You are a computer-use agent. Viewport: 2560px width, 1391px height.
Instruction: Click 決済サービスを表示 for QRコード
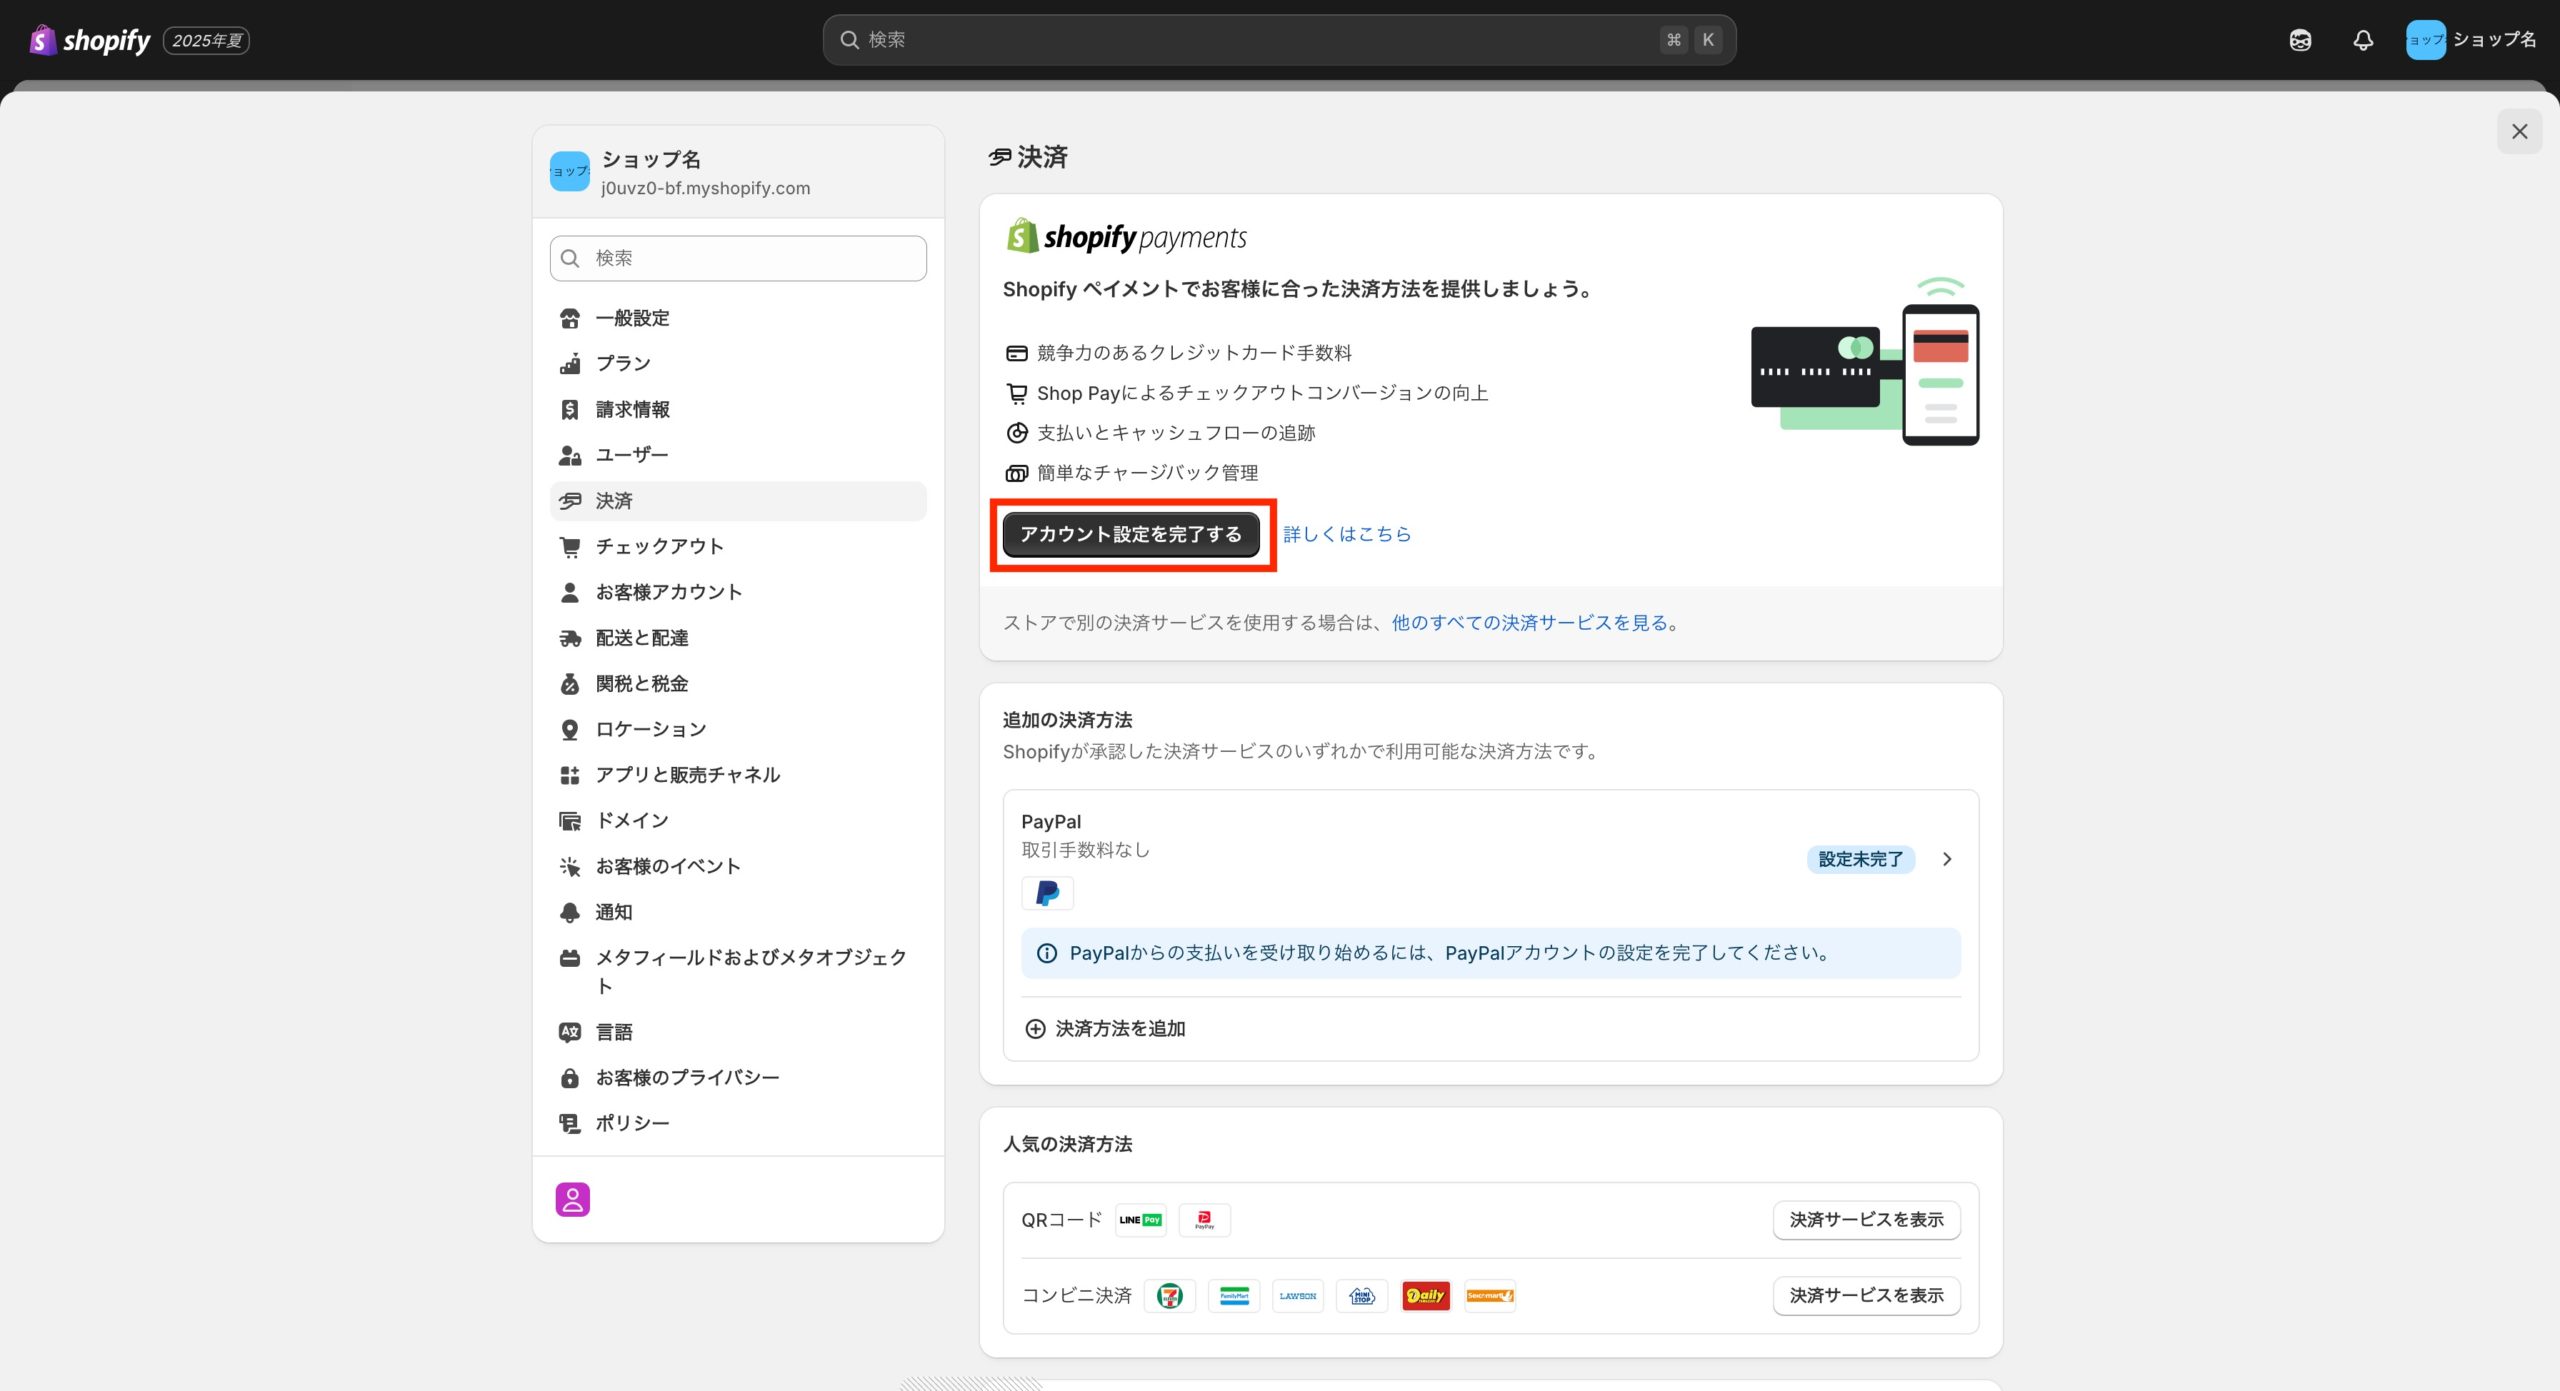[x=1865, y=1220]
